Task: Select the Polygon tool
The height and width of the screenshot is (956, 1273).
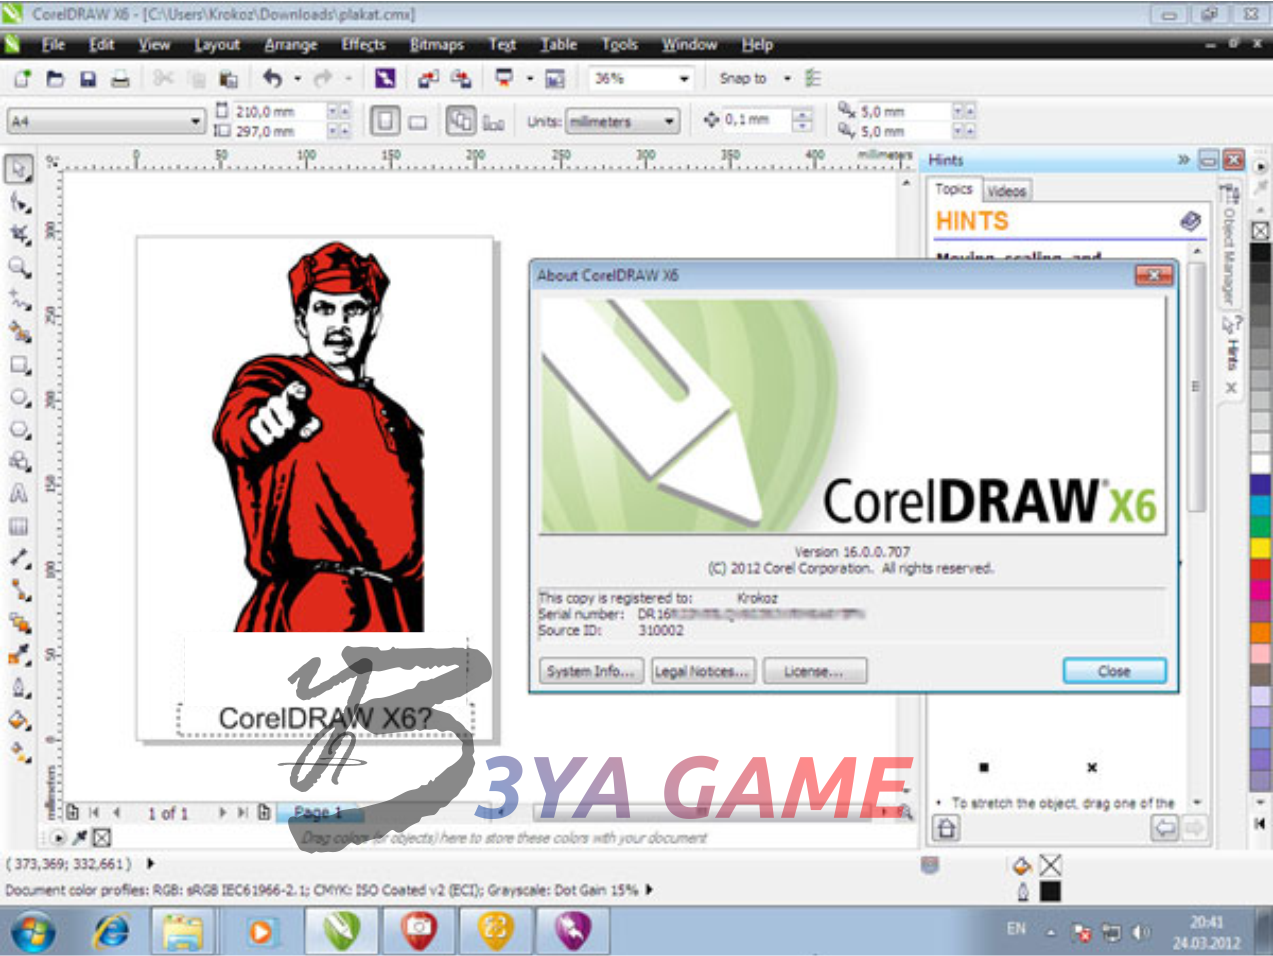Action: point(19,429)
